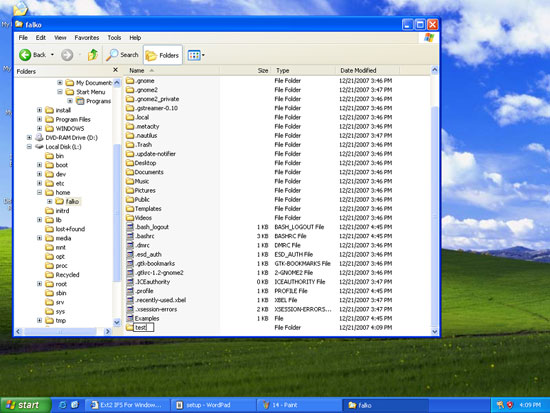Open the Tools menu
550x413 pixels.
[x=114, y=38]
